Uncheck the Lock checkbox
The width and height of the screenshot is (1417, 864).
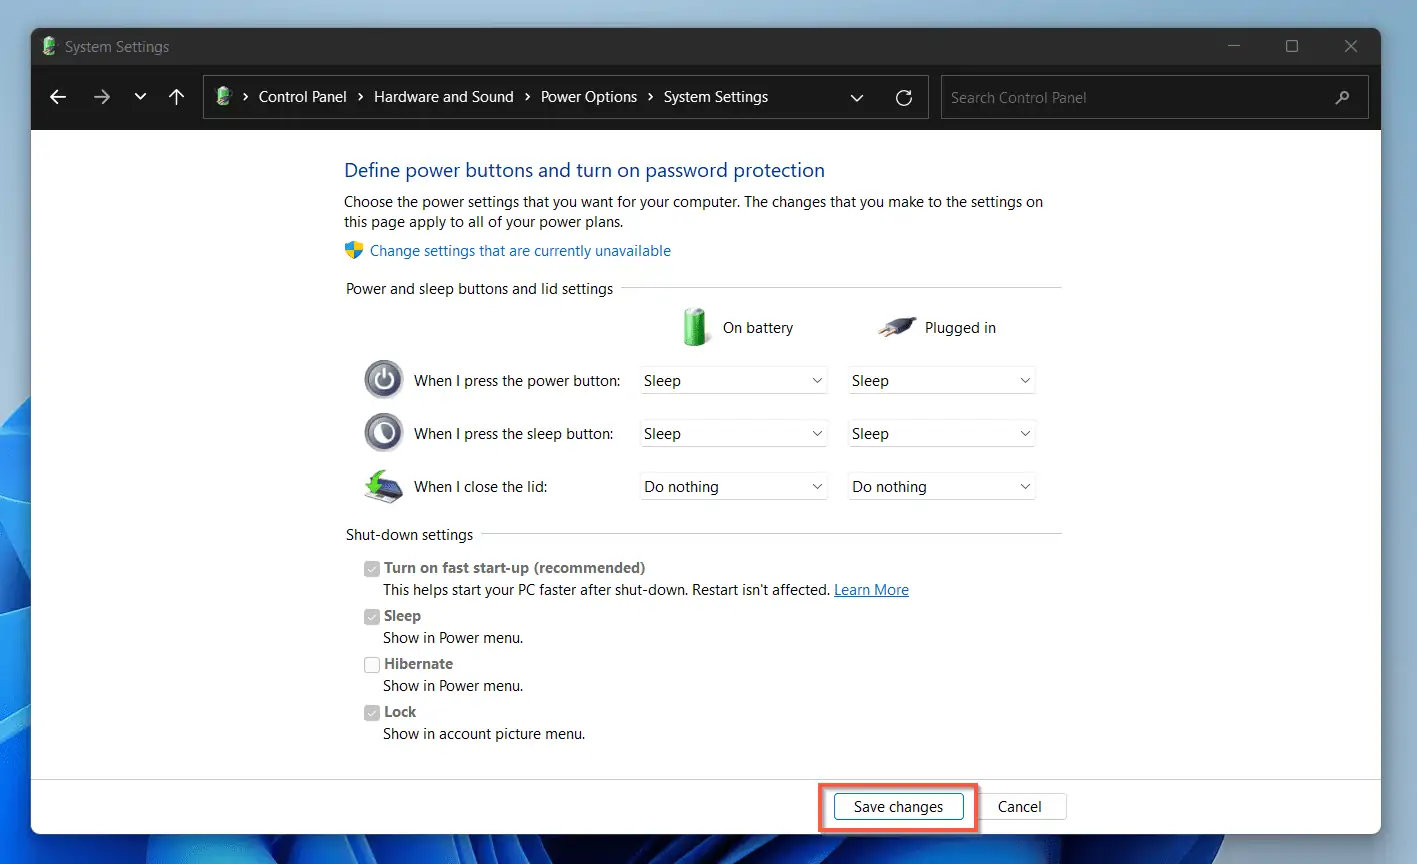click(372, 712)
